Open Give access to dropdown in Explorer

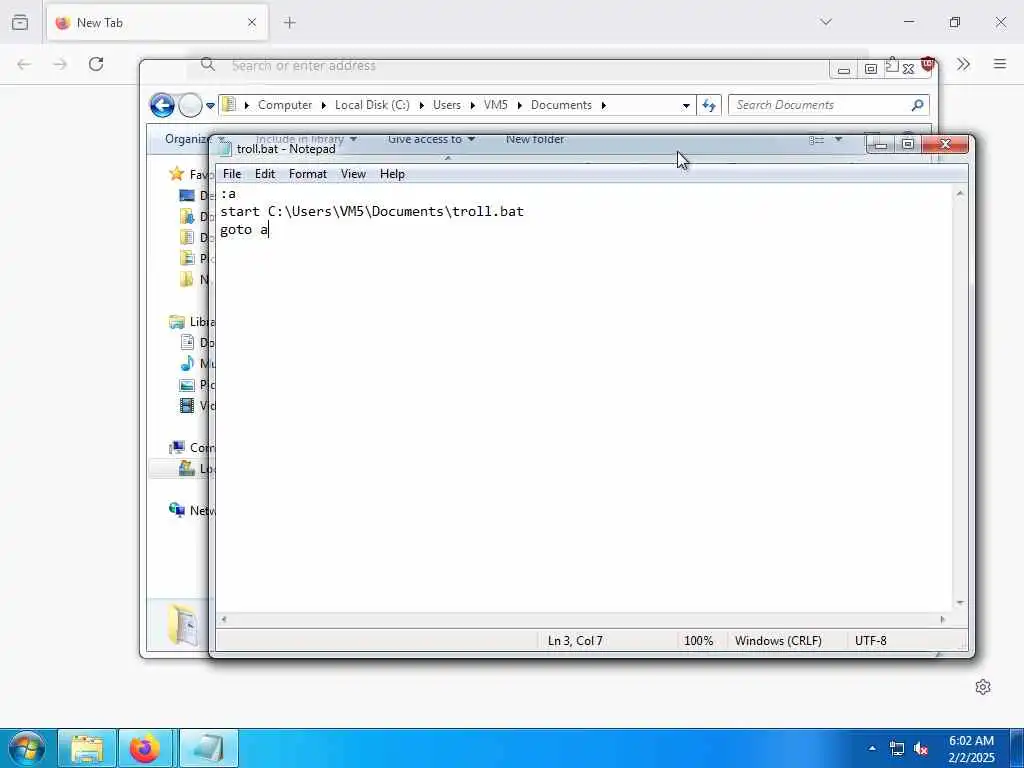[431, 139]
